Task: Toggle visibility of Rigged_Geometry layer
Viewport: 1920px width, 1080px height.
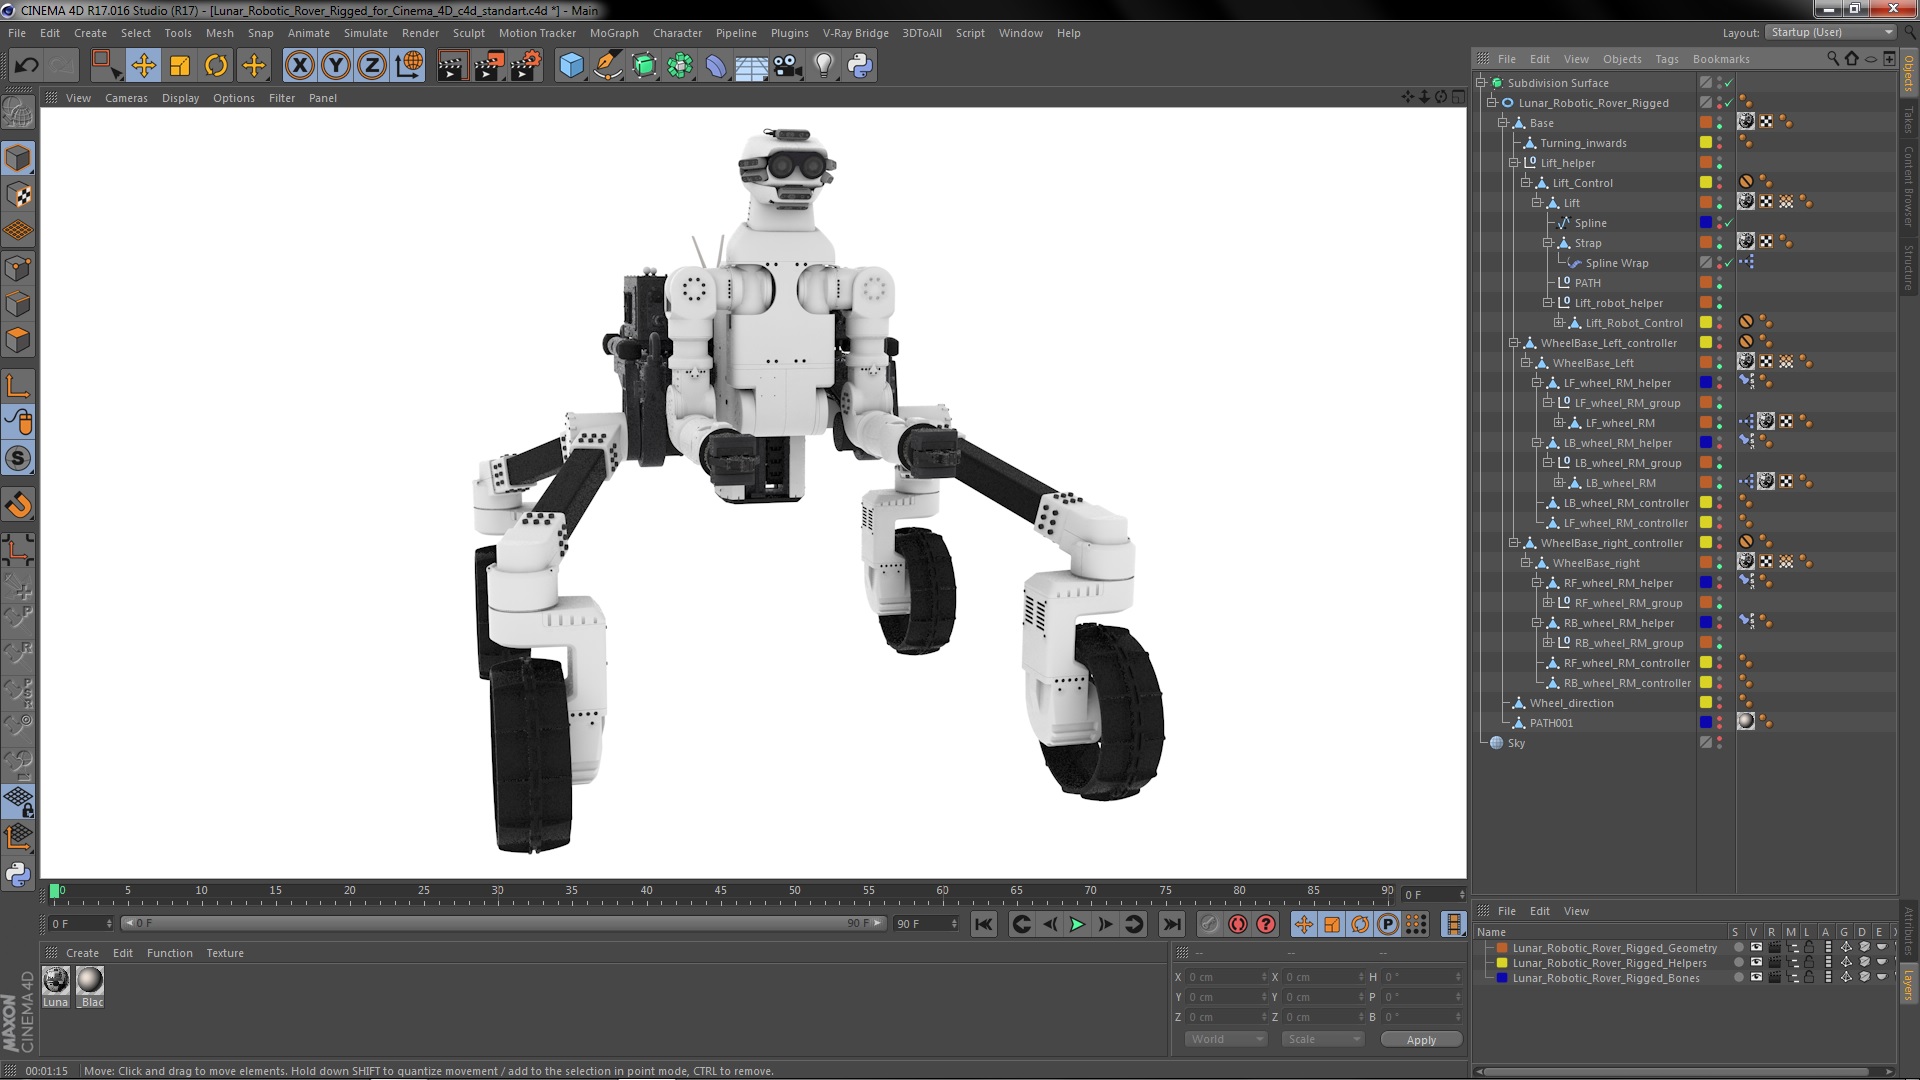Action: (x=1756, y=948)
